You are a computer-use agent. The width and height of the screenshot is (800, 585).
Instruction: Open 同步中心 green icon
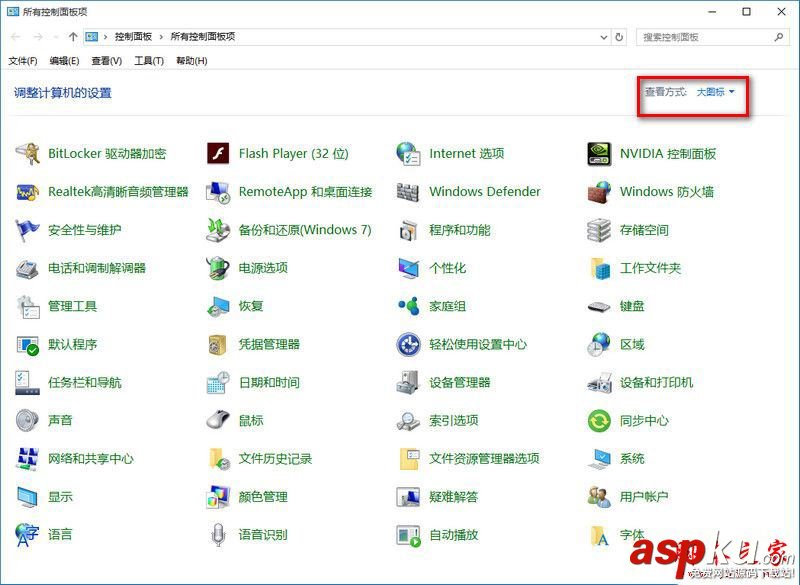[x=599, y=421]
